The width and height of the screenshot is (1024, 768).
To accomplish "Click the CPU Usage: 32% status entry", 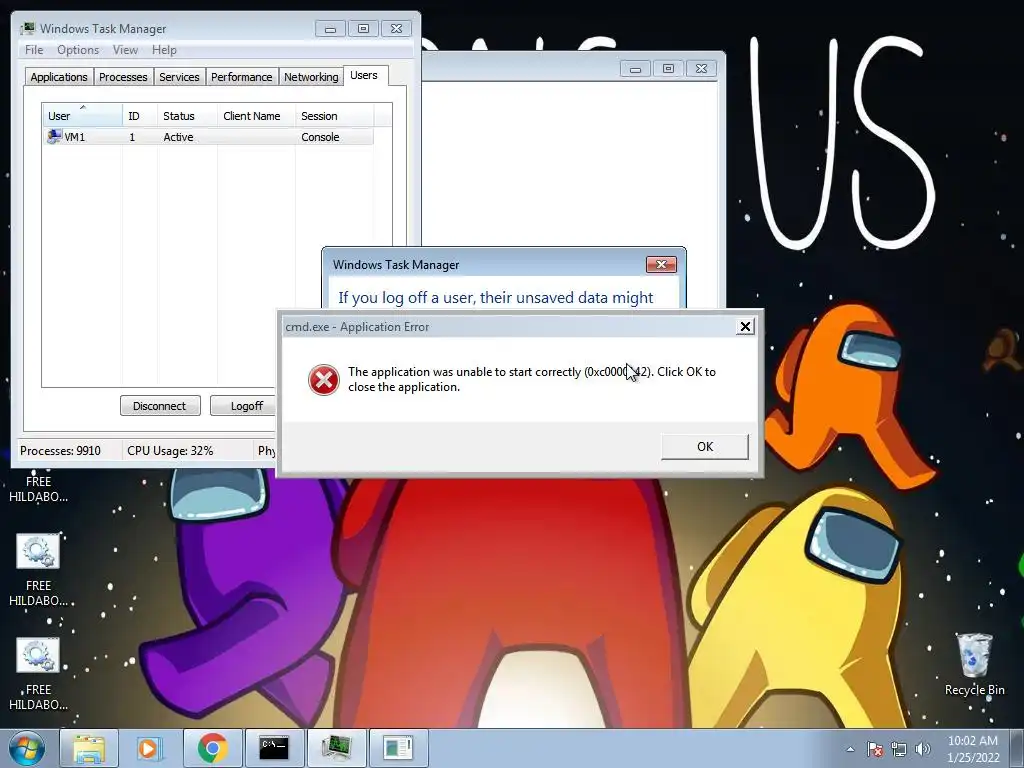I will pos(170,451).
